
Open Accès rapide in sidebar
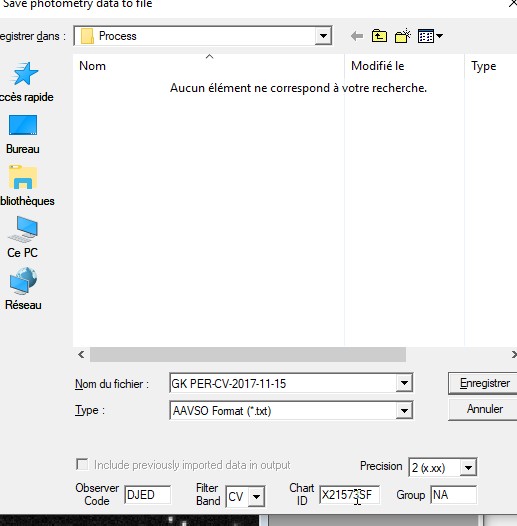(23, 82)
